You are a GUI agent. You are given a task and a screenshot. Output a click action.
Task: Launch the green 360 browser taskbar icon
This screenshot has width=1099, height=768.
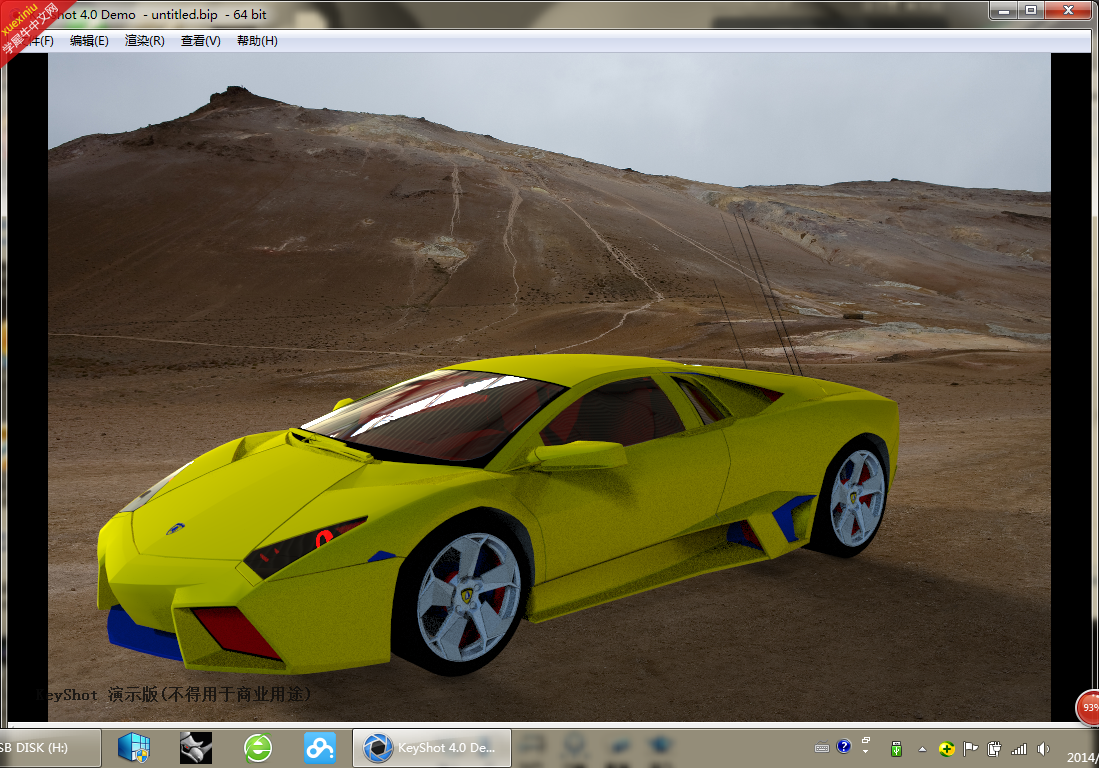(258, 748)
